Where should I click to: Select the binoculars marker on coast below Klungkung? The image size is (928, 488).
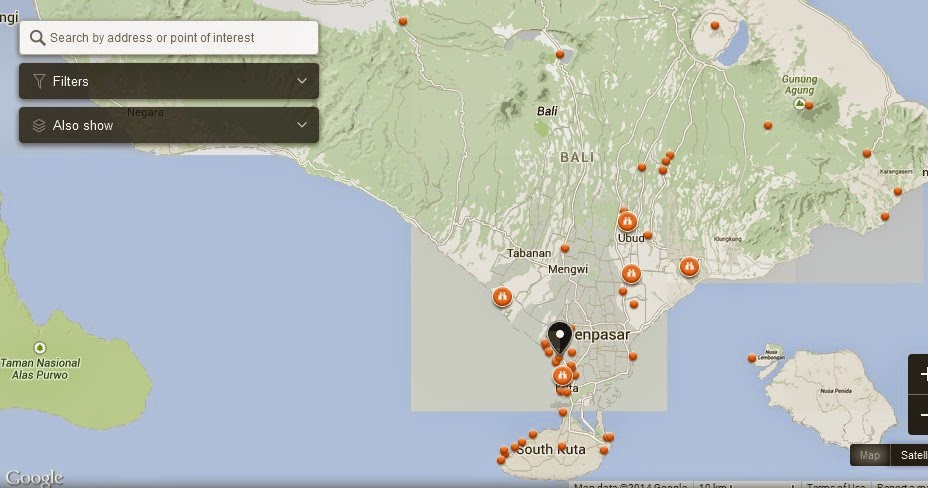pos(689,267)
